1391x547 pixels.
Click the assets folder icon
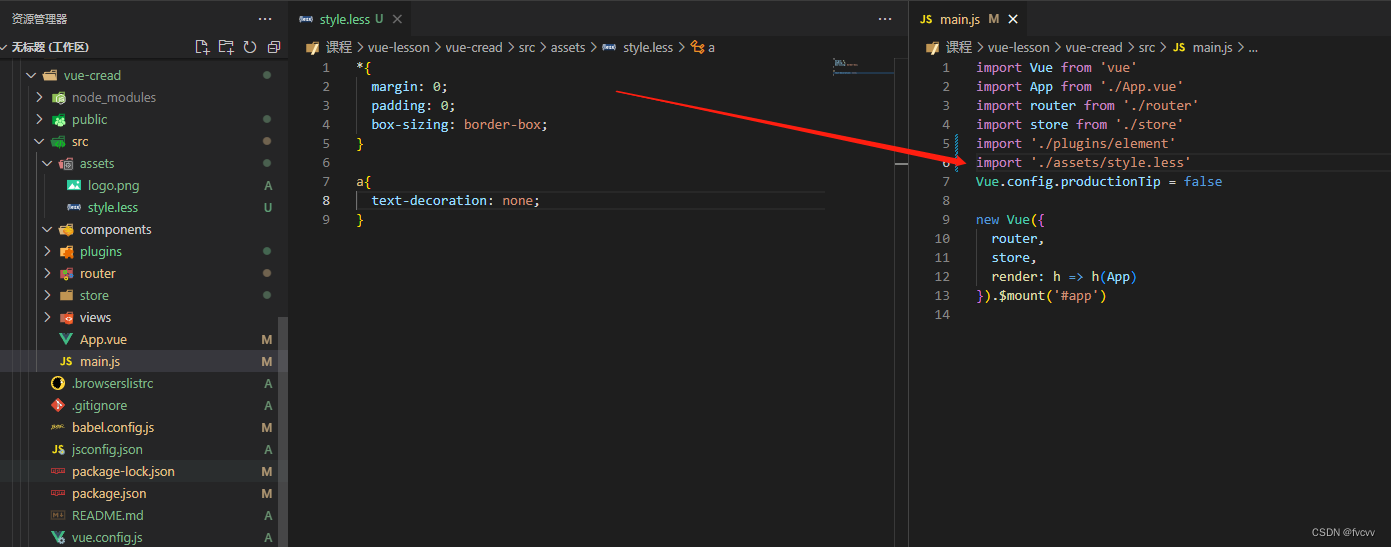(67, 163)
